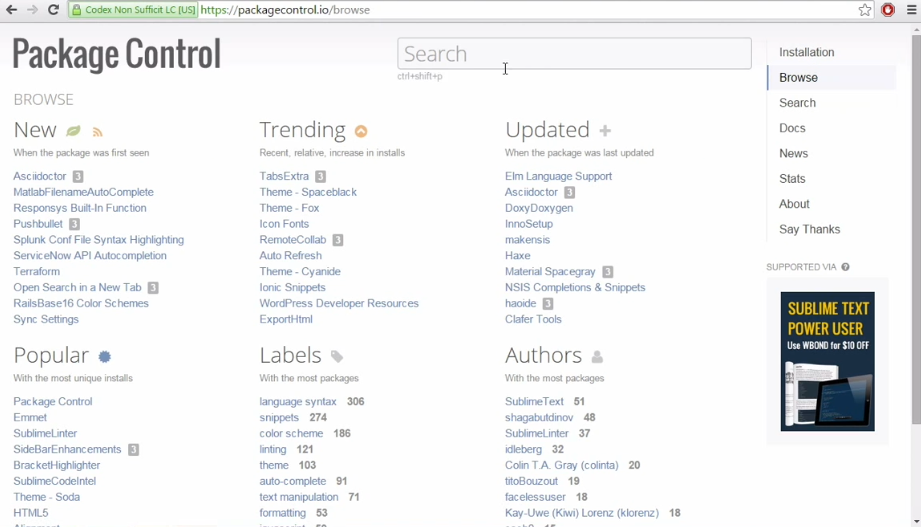Click the ST3 badge next to Material Spacegray
This screenshot has width=921, height=527.
(x=607, y=271)
